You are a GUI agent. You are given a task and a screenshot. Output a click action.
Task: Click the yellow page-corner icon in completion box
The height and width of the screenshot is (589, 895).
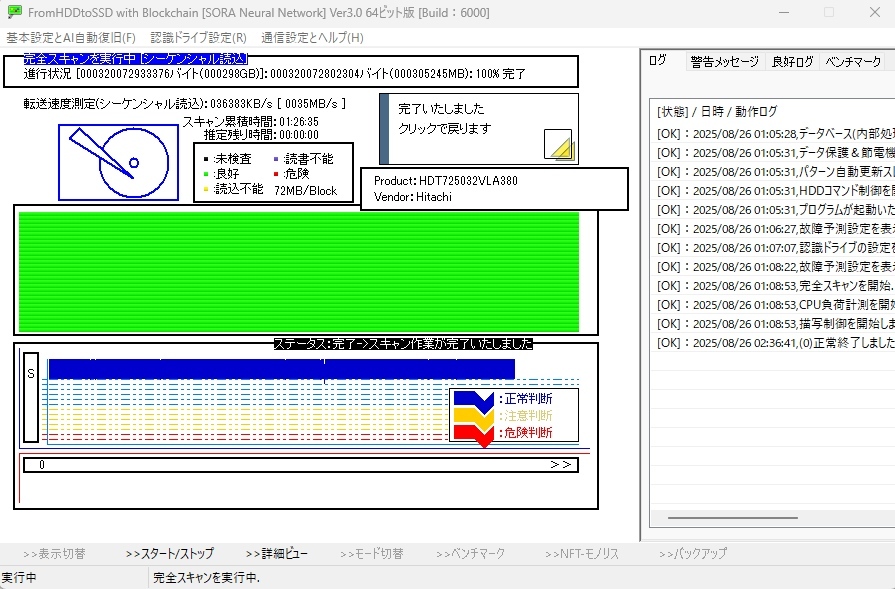pos(558,144)
